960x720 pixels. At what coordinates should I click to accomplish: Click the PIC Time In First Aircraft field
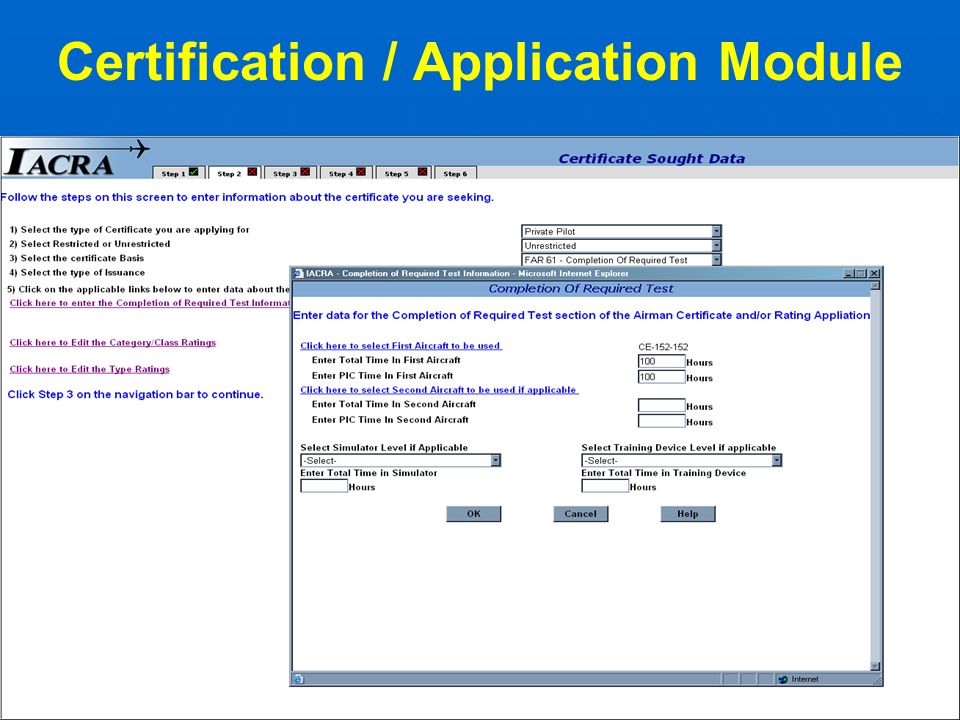tap(661, 377)
